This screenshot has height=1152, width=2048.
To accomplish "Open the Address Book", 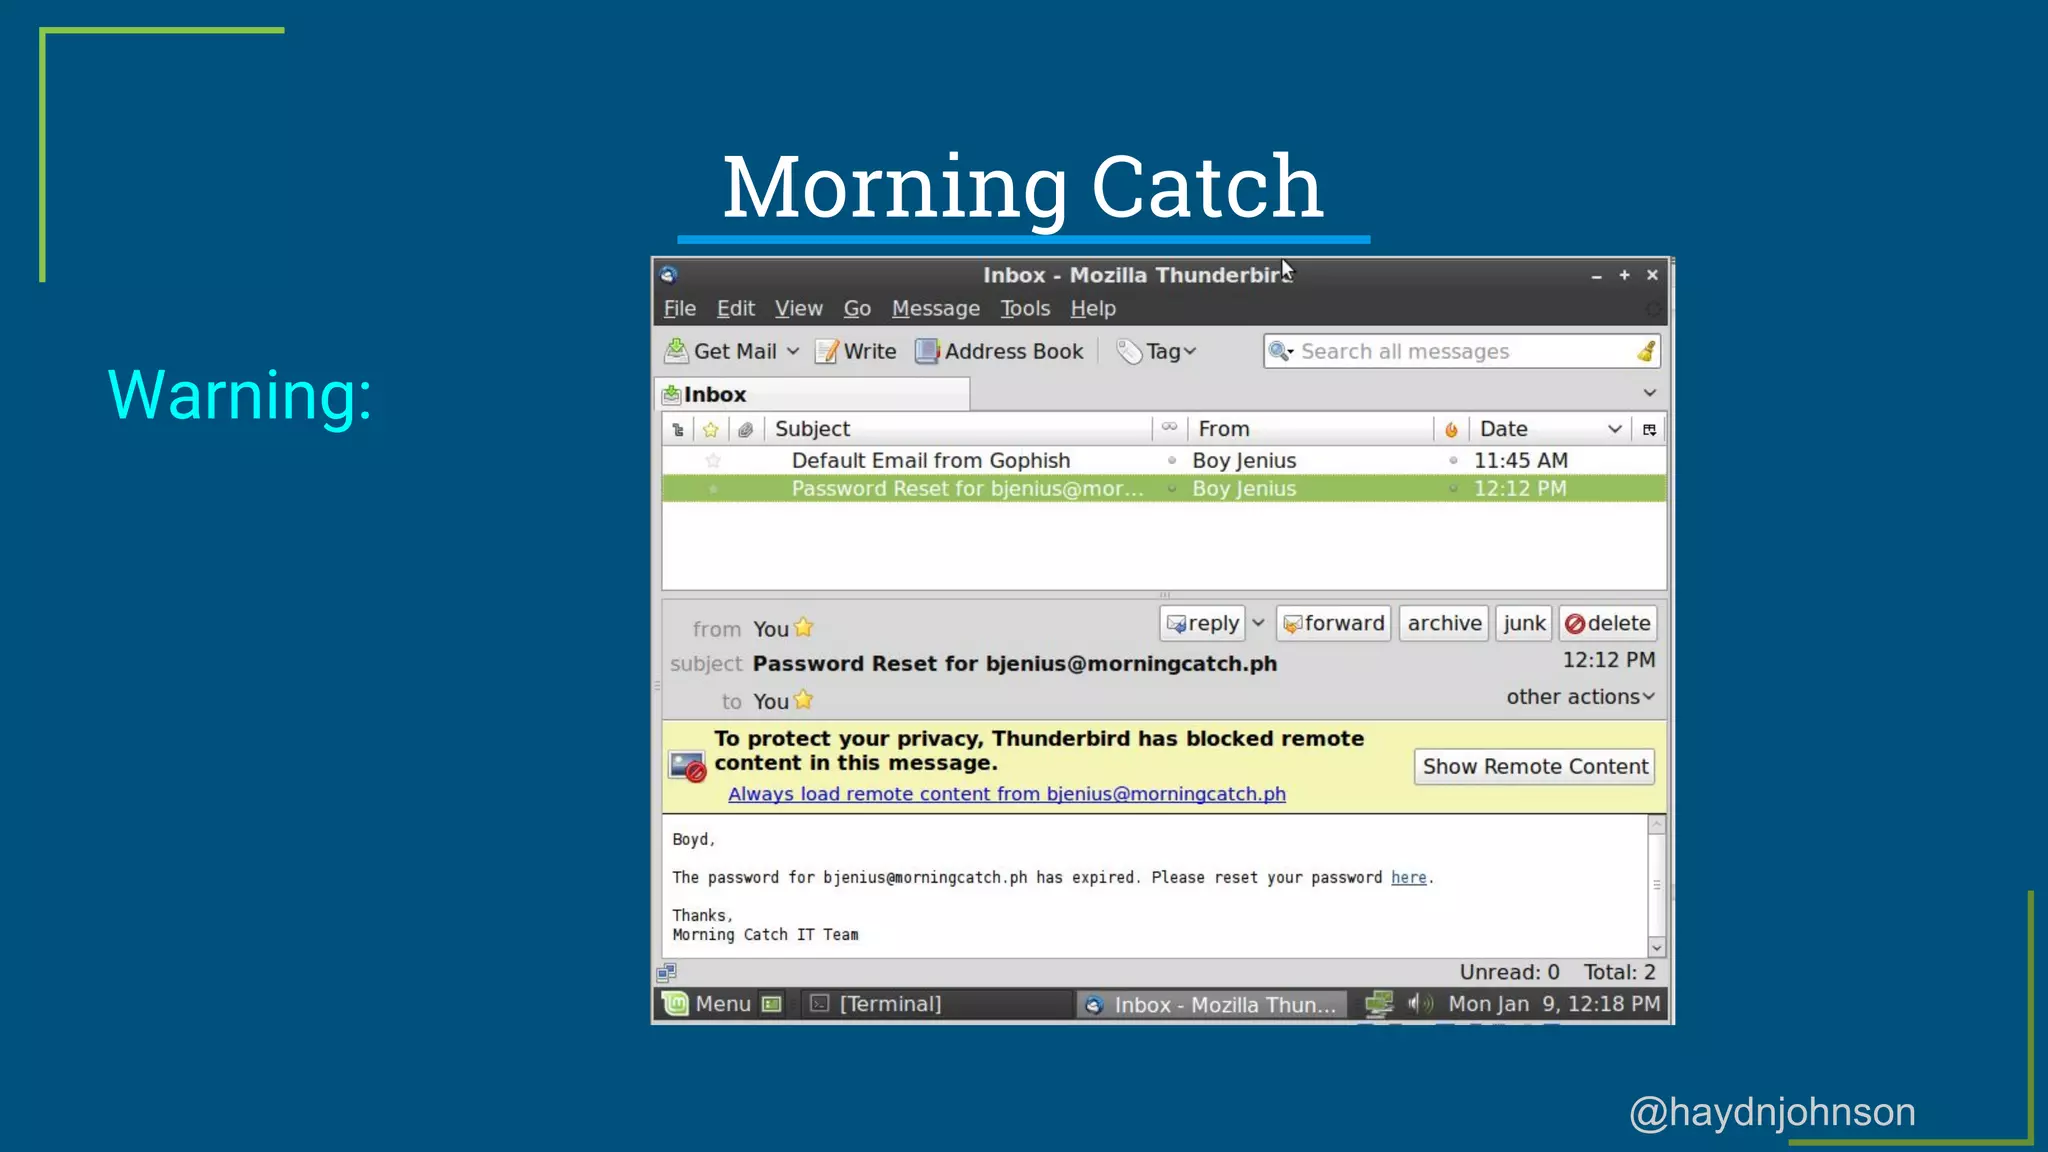I will pos(999,351).
